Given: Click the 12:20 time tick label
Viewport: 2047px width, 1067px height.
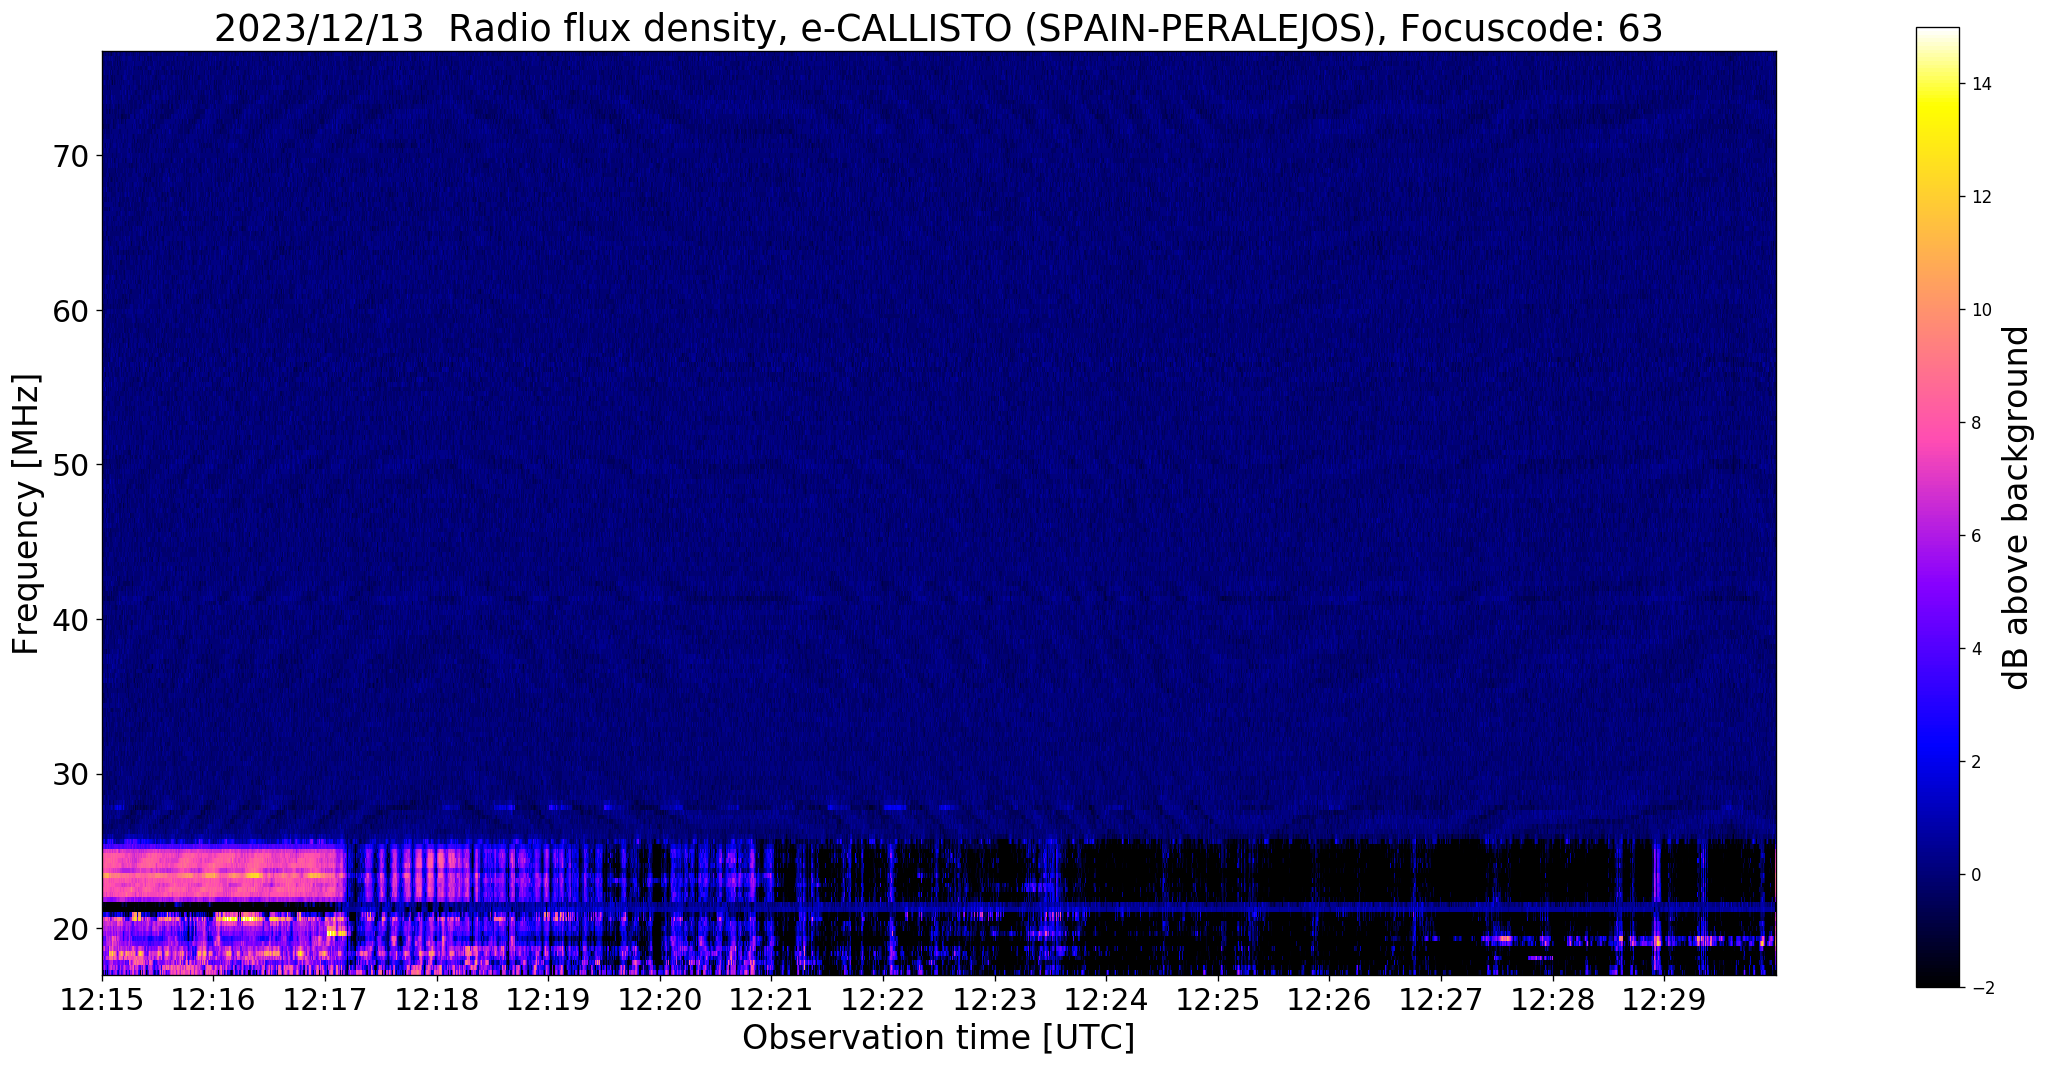Looking at the screenshot, I should tap(659, 999).
